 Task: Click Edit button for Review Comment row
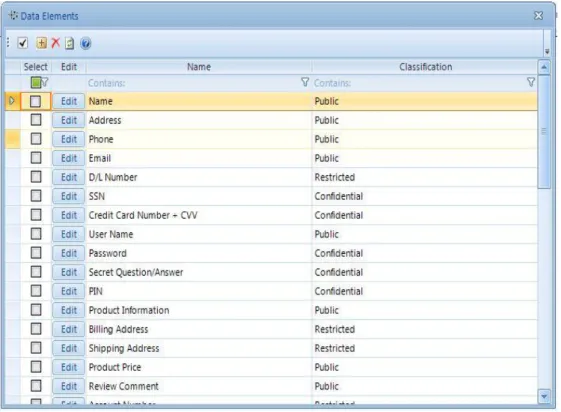pyautogui.click(x=68, y=386)
